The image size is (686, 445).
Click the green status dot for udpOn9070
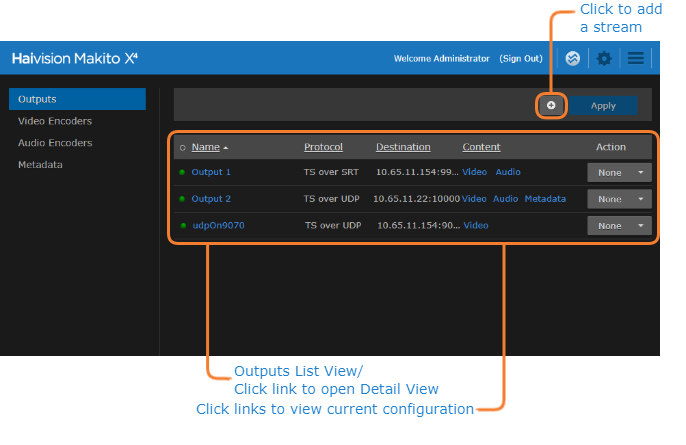tap(182, 226)
